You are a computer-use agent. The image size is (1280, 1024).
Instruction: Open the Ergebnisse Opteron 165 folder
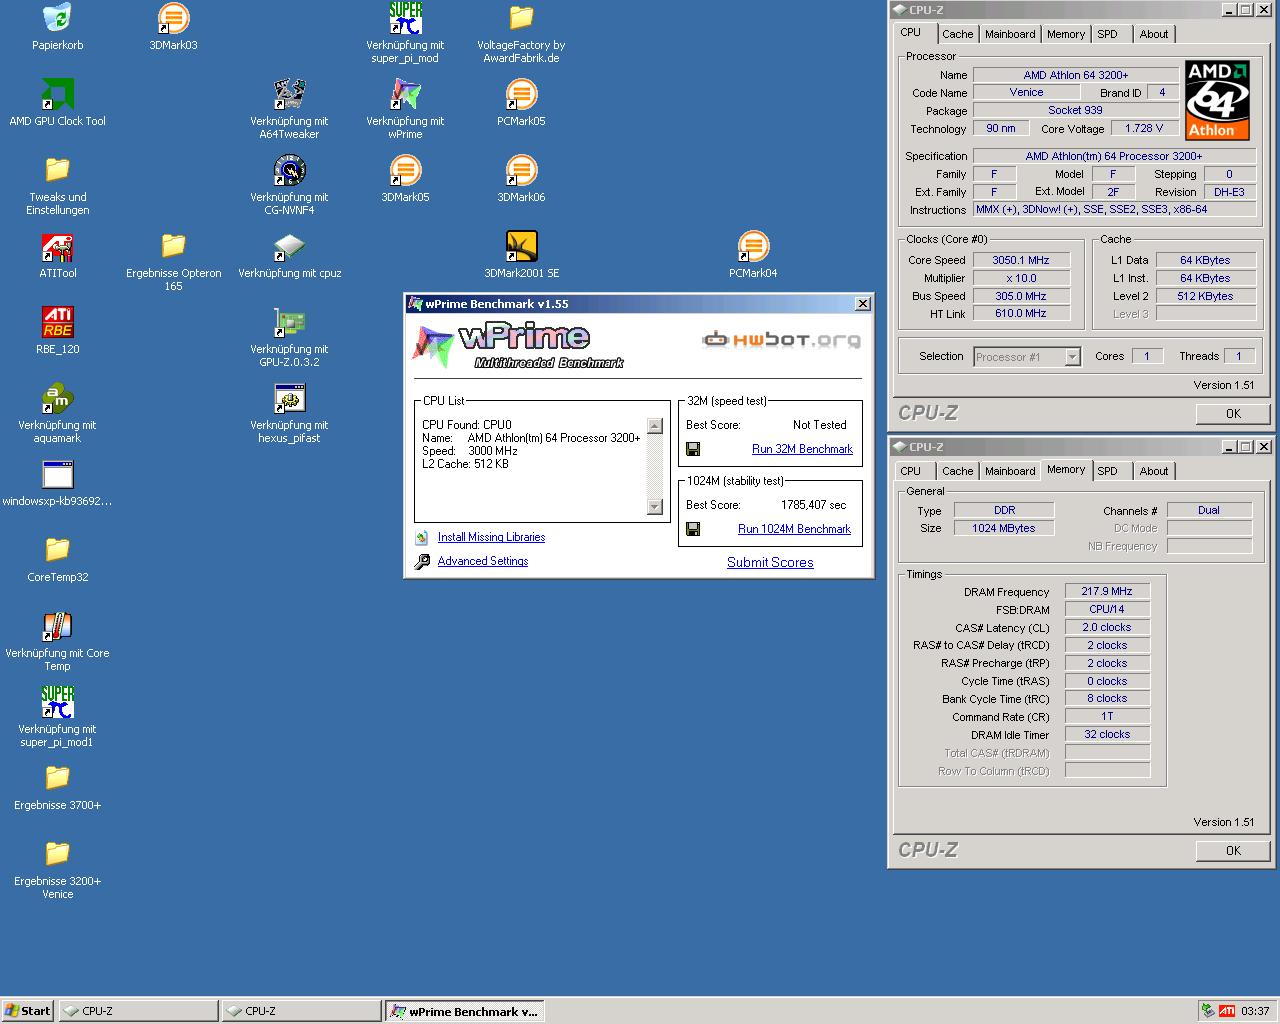click(x=173, y=246)
